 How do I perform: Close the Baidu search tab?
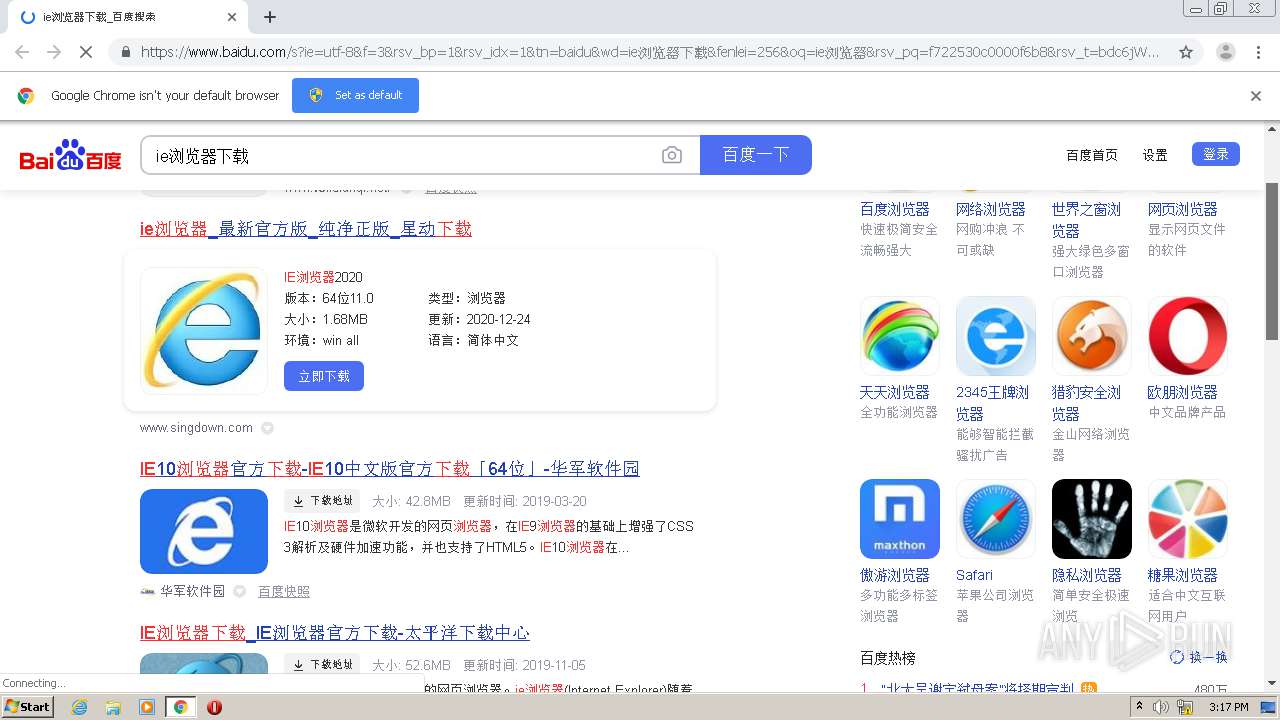pos(232,17)
